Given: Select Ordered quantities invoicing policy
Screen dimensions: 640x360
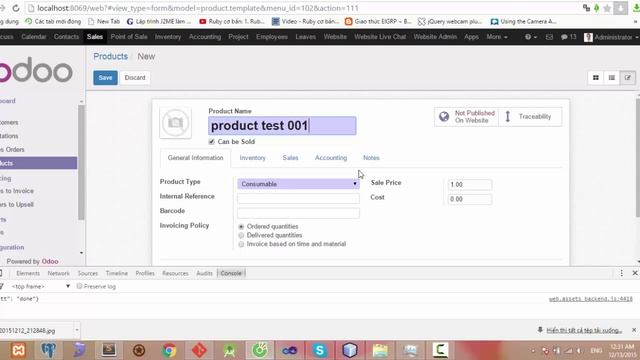Looking at the screenshot, I should pos(241,227).
